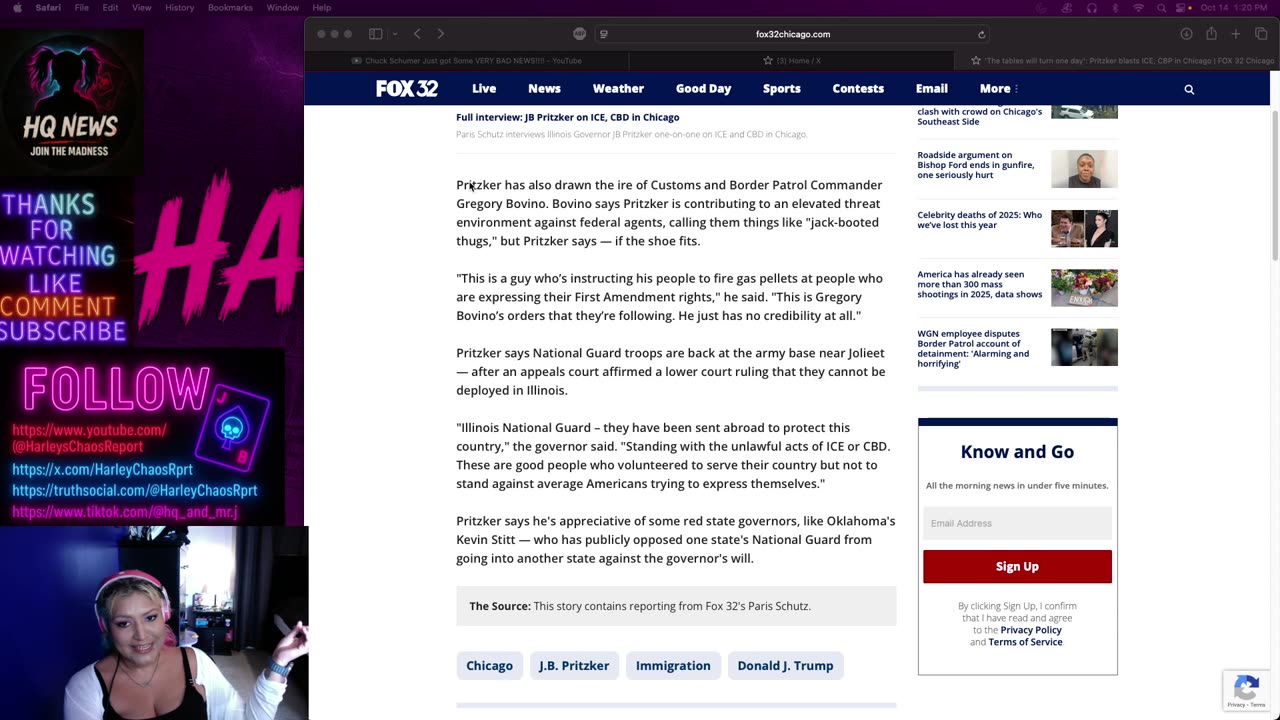Click the FOX 32 logo
Image resolution: width=1280 pixels, height=720 pixels.
pyautogui.click(x=407, y=89)
